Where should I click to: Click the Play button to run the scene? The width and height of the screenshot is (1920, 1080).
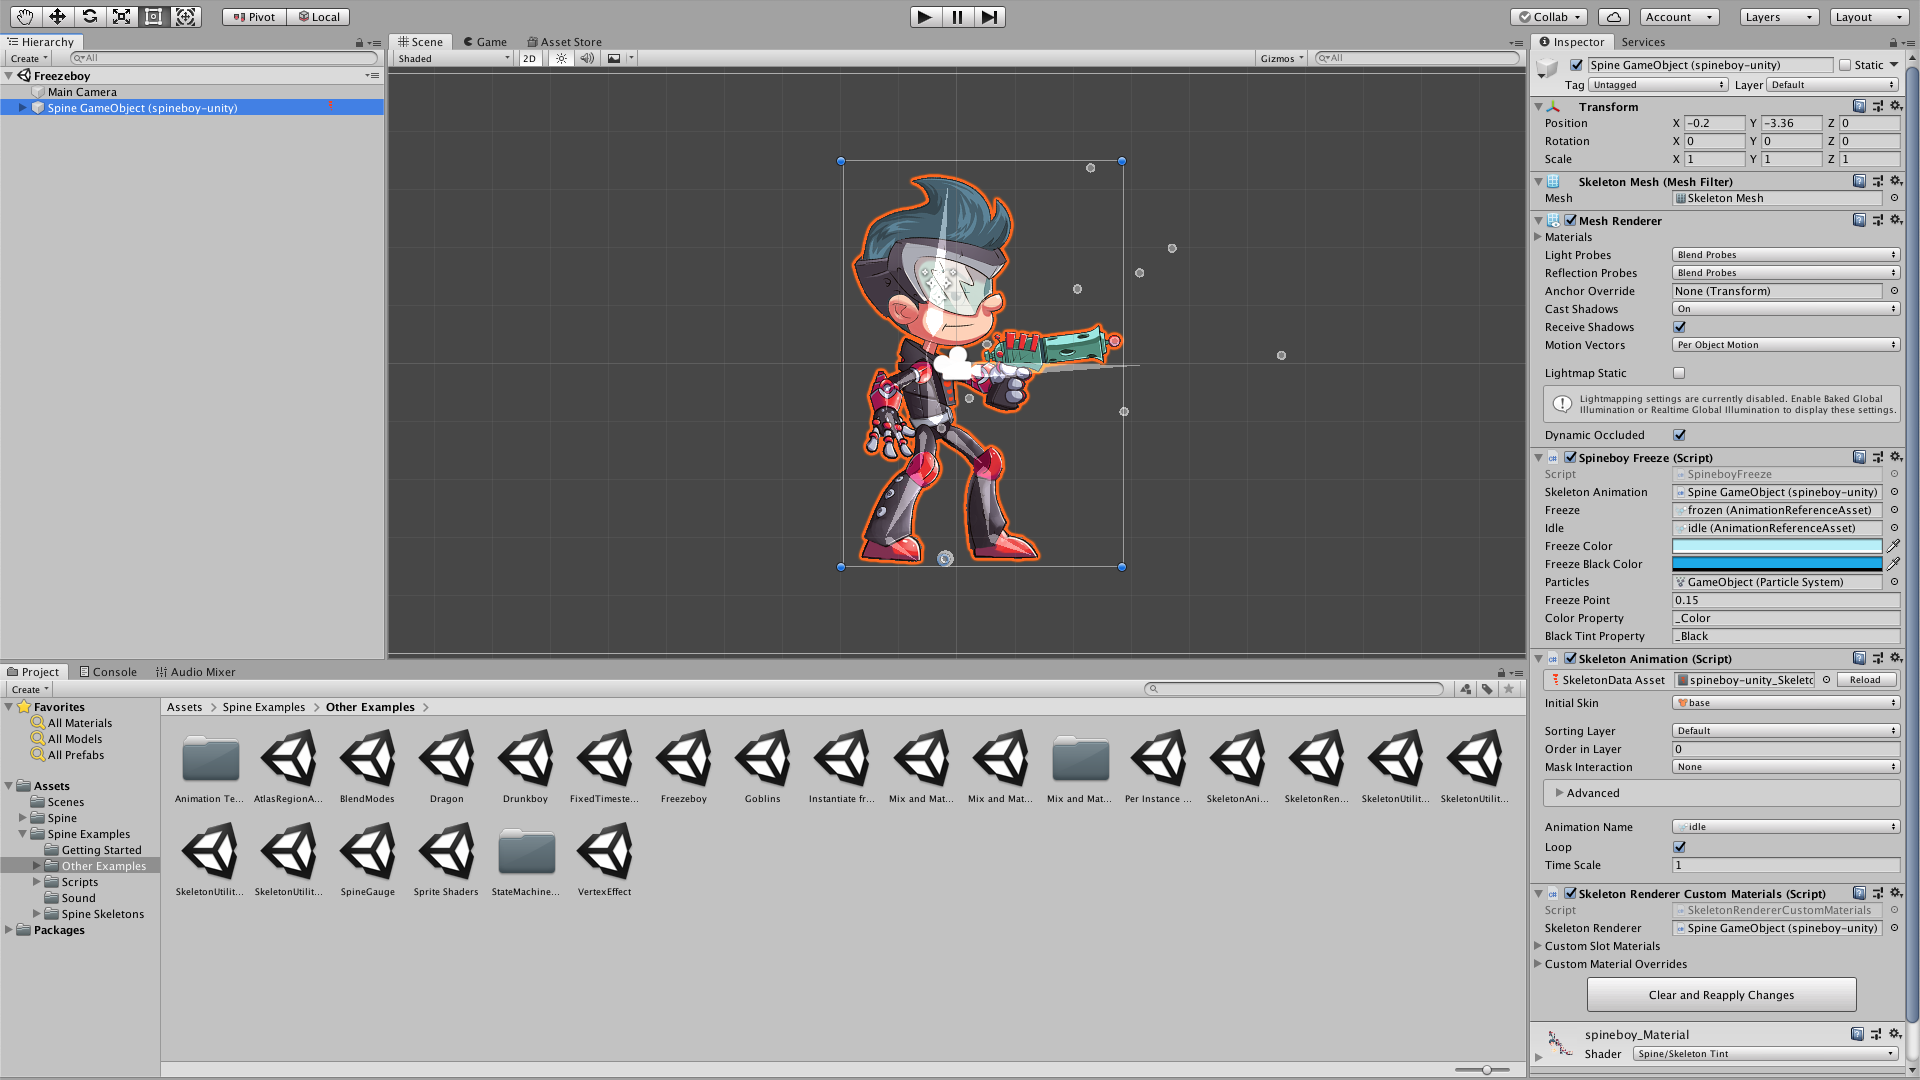point(924,16)
